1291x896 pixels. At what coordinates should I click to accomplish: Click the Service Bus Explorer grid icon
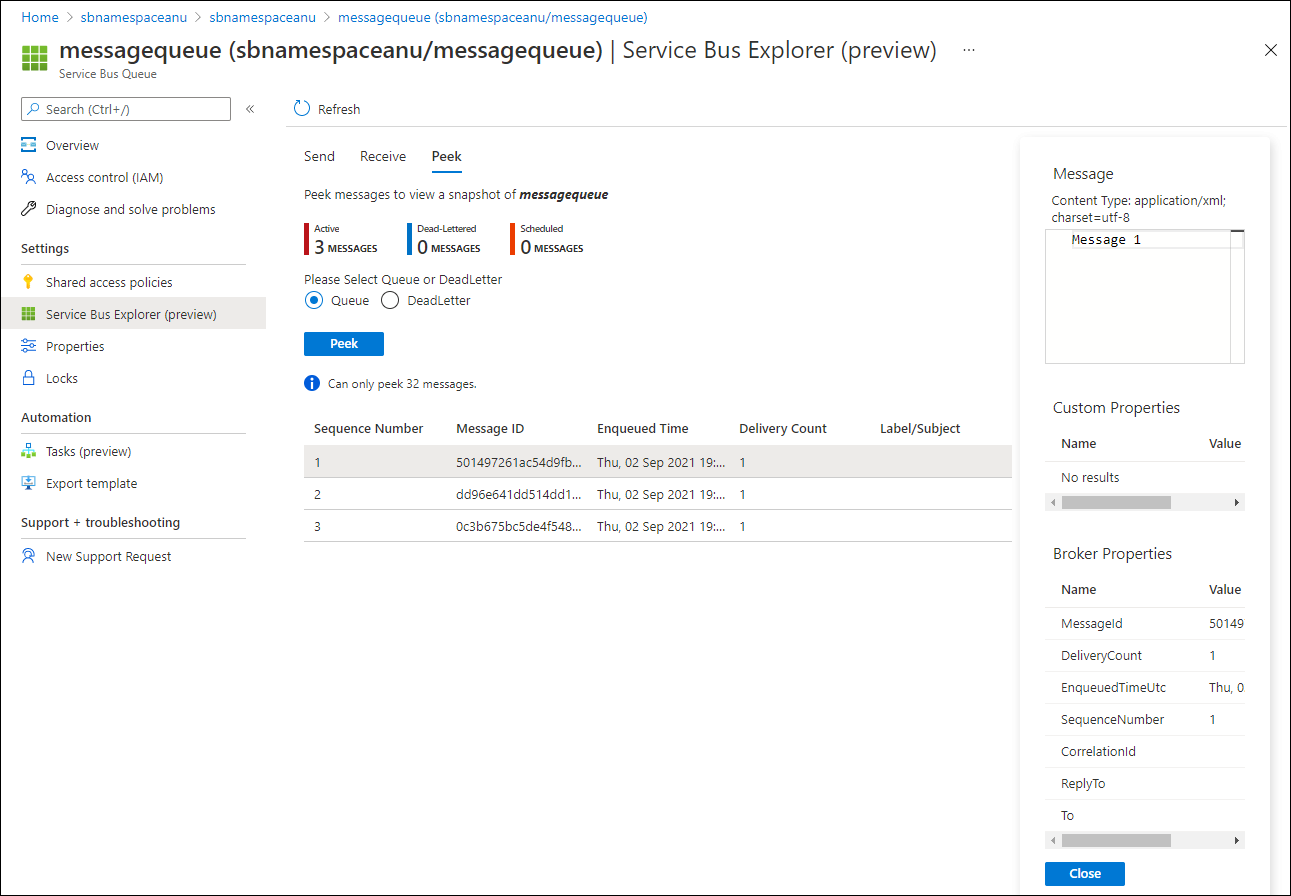[x=29, y=314]
